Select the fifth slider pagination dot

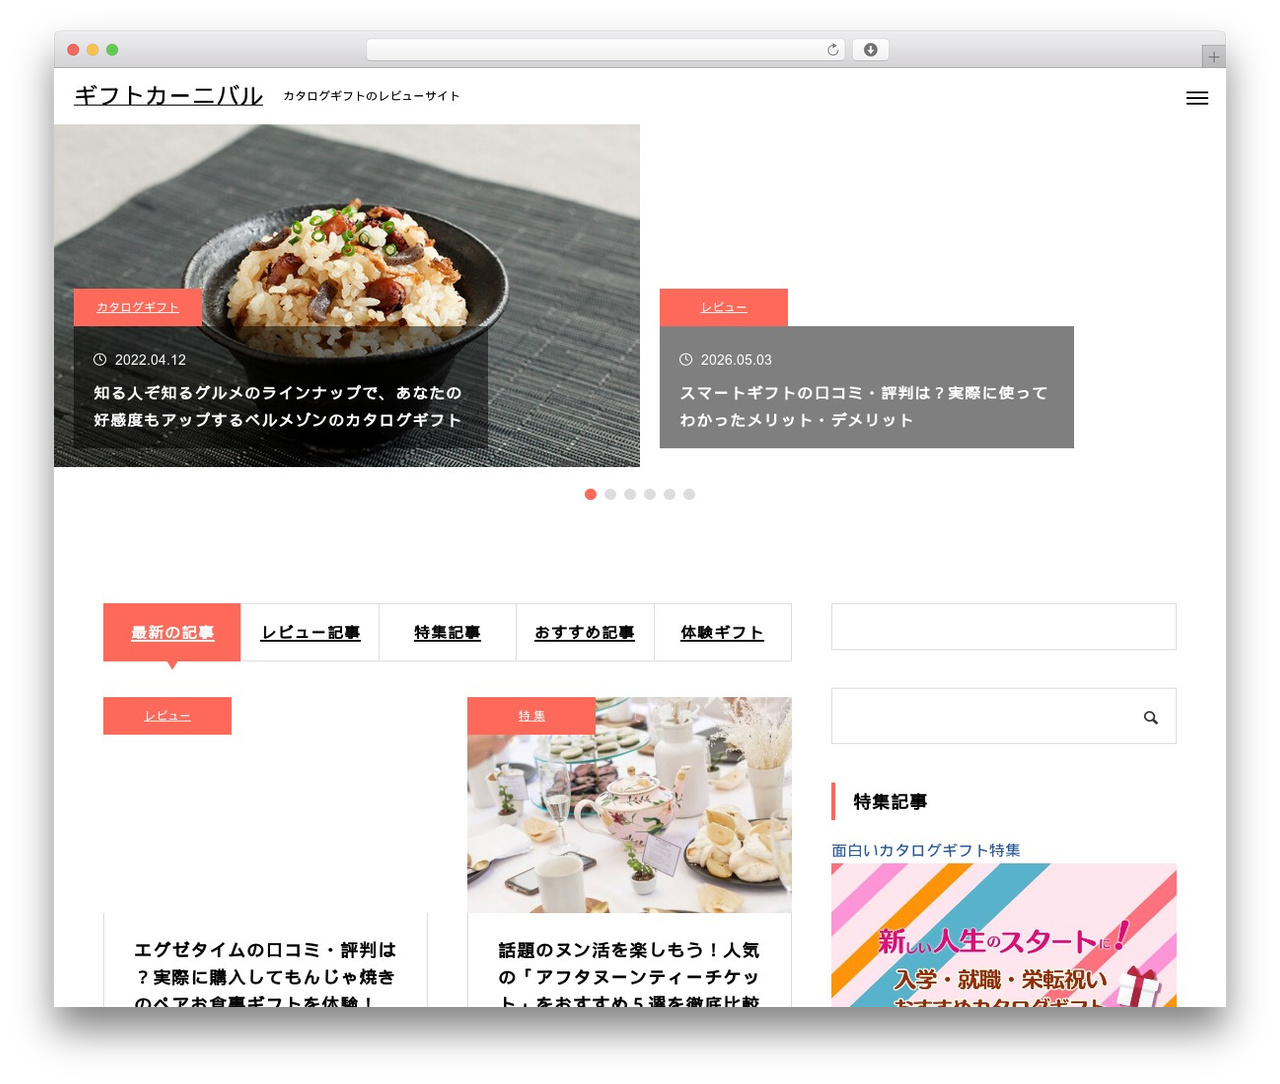(669, 494)
